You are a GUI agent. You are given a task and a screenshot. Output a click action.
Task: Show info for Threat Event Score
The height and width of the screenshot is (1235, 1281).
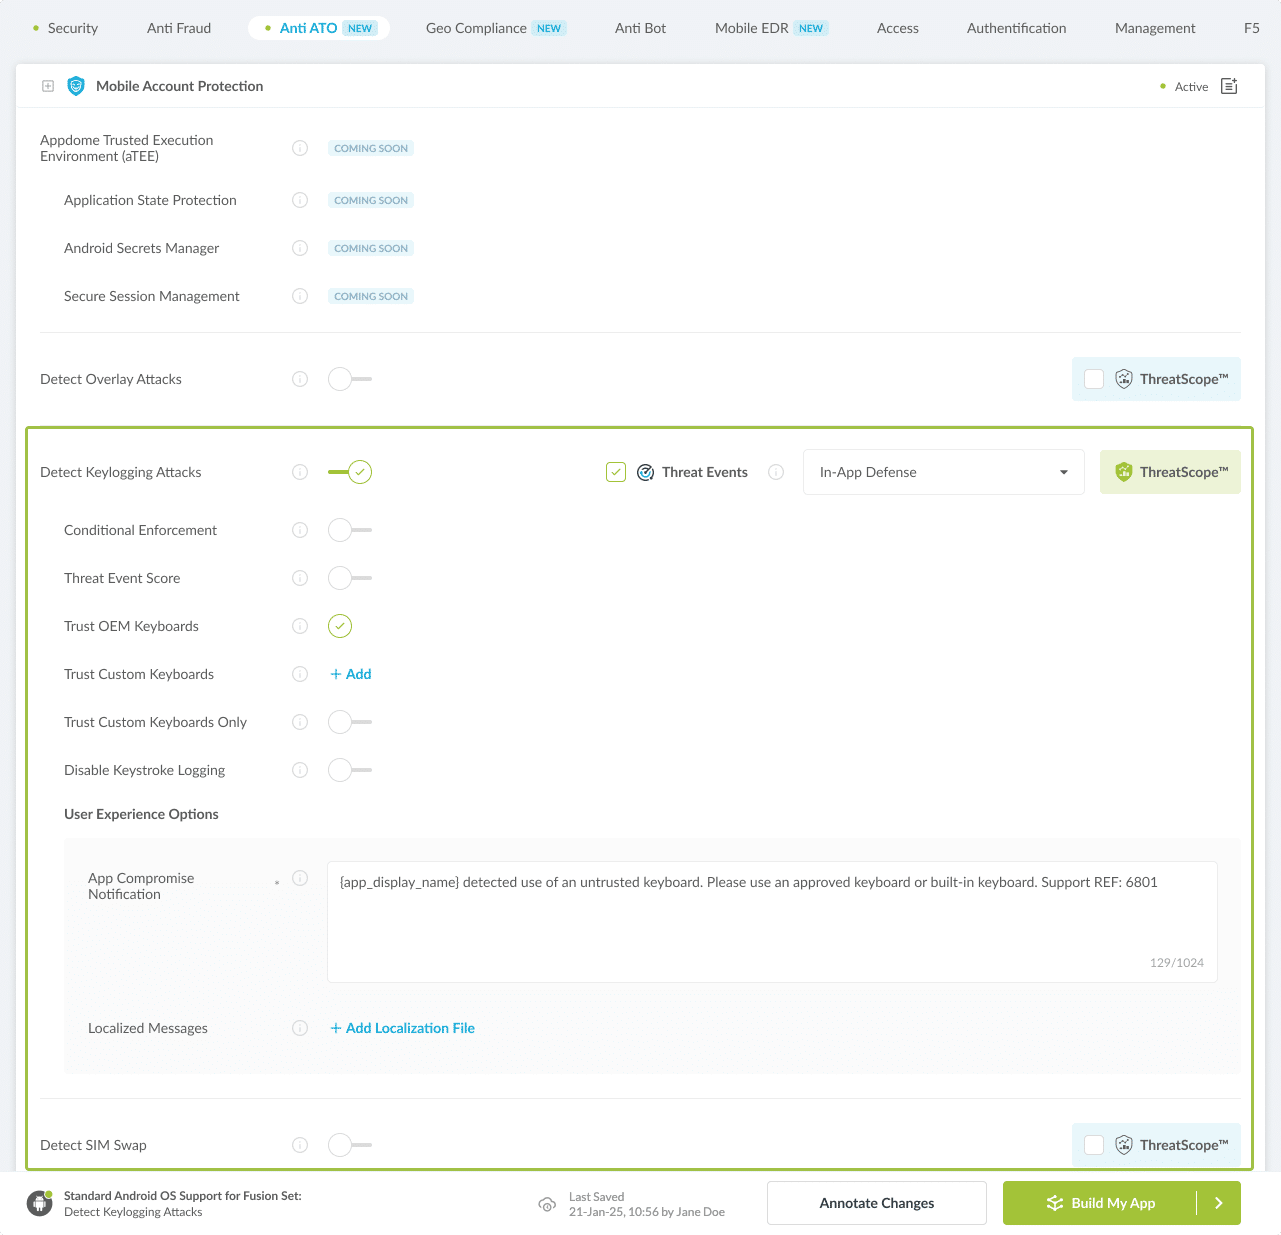click(300, 578)
